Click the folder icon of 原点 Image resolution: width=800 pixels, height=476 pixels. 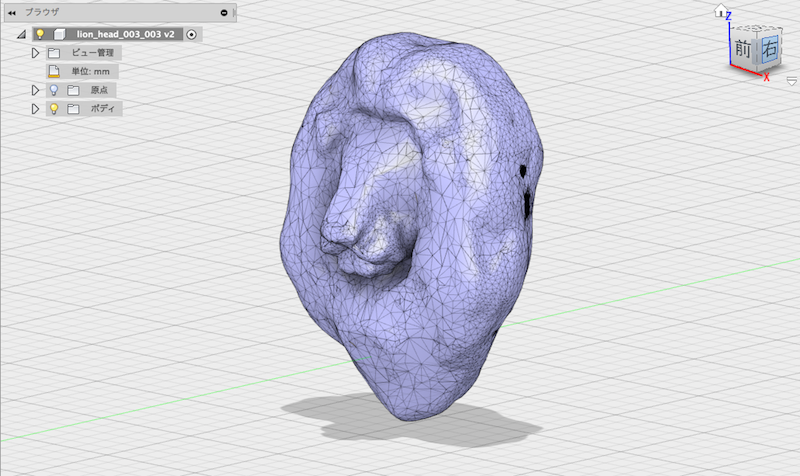tap(73, 90)
